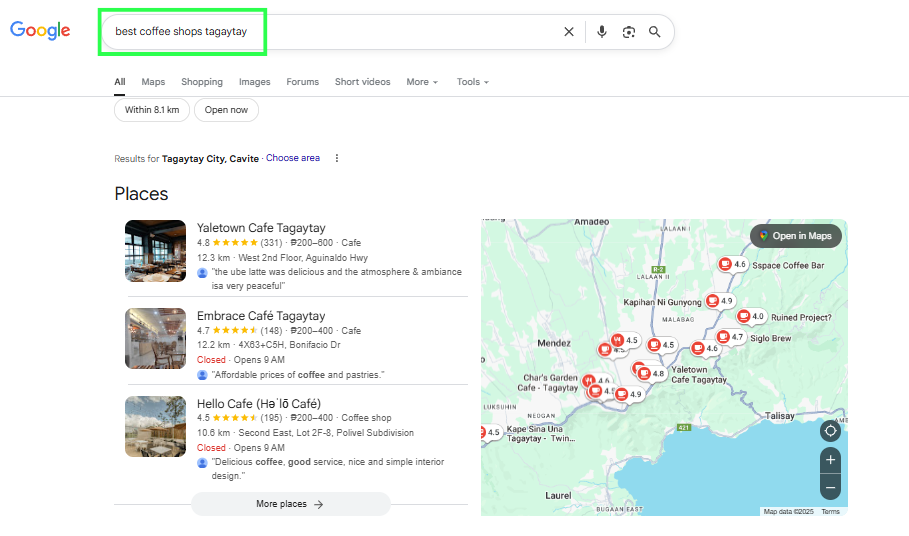909x536 pixels.
Task: Toggle the Within 8.1 km filter chip
Action: 152,110
